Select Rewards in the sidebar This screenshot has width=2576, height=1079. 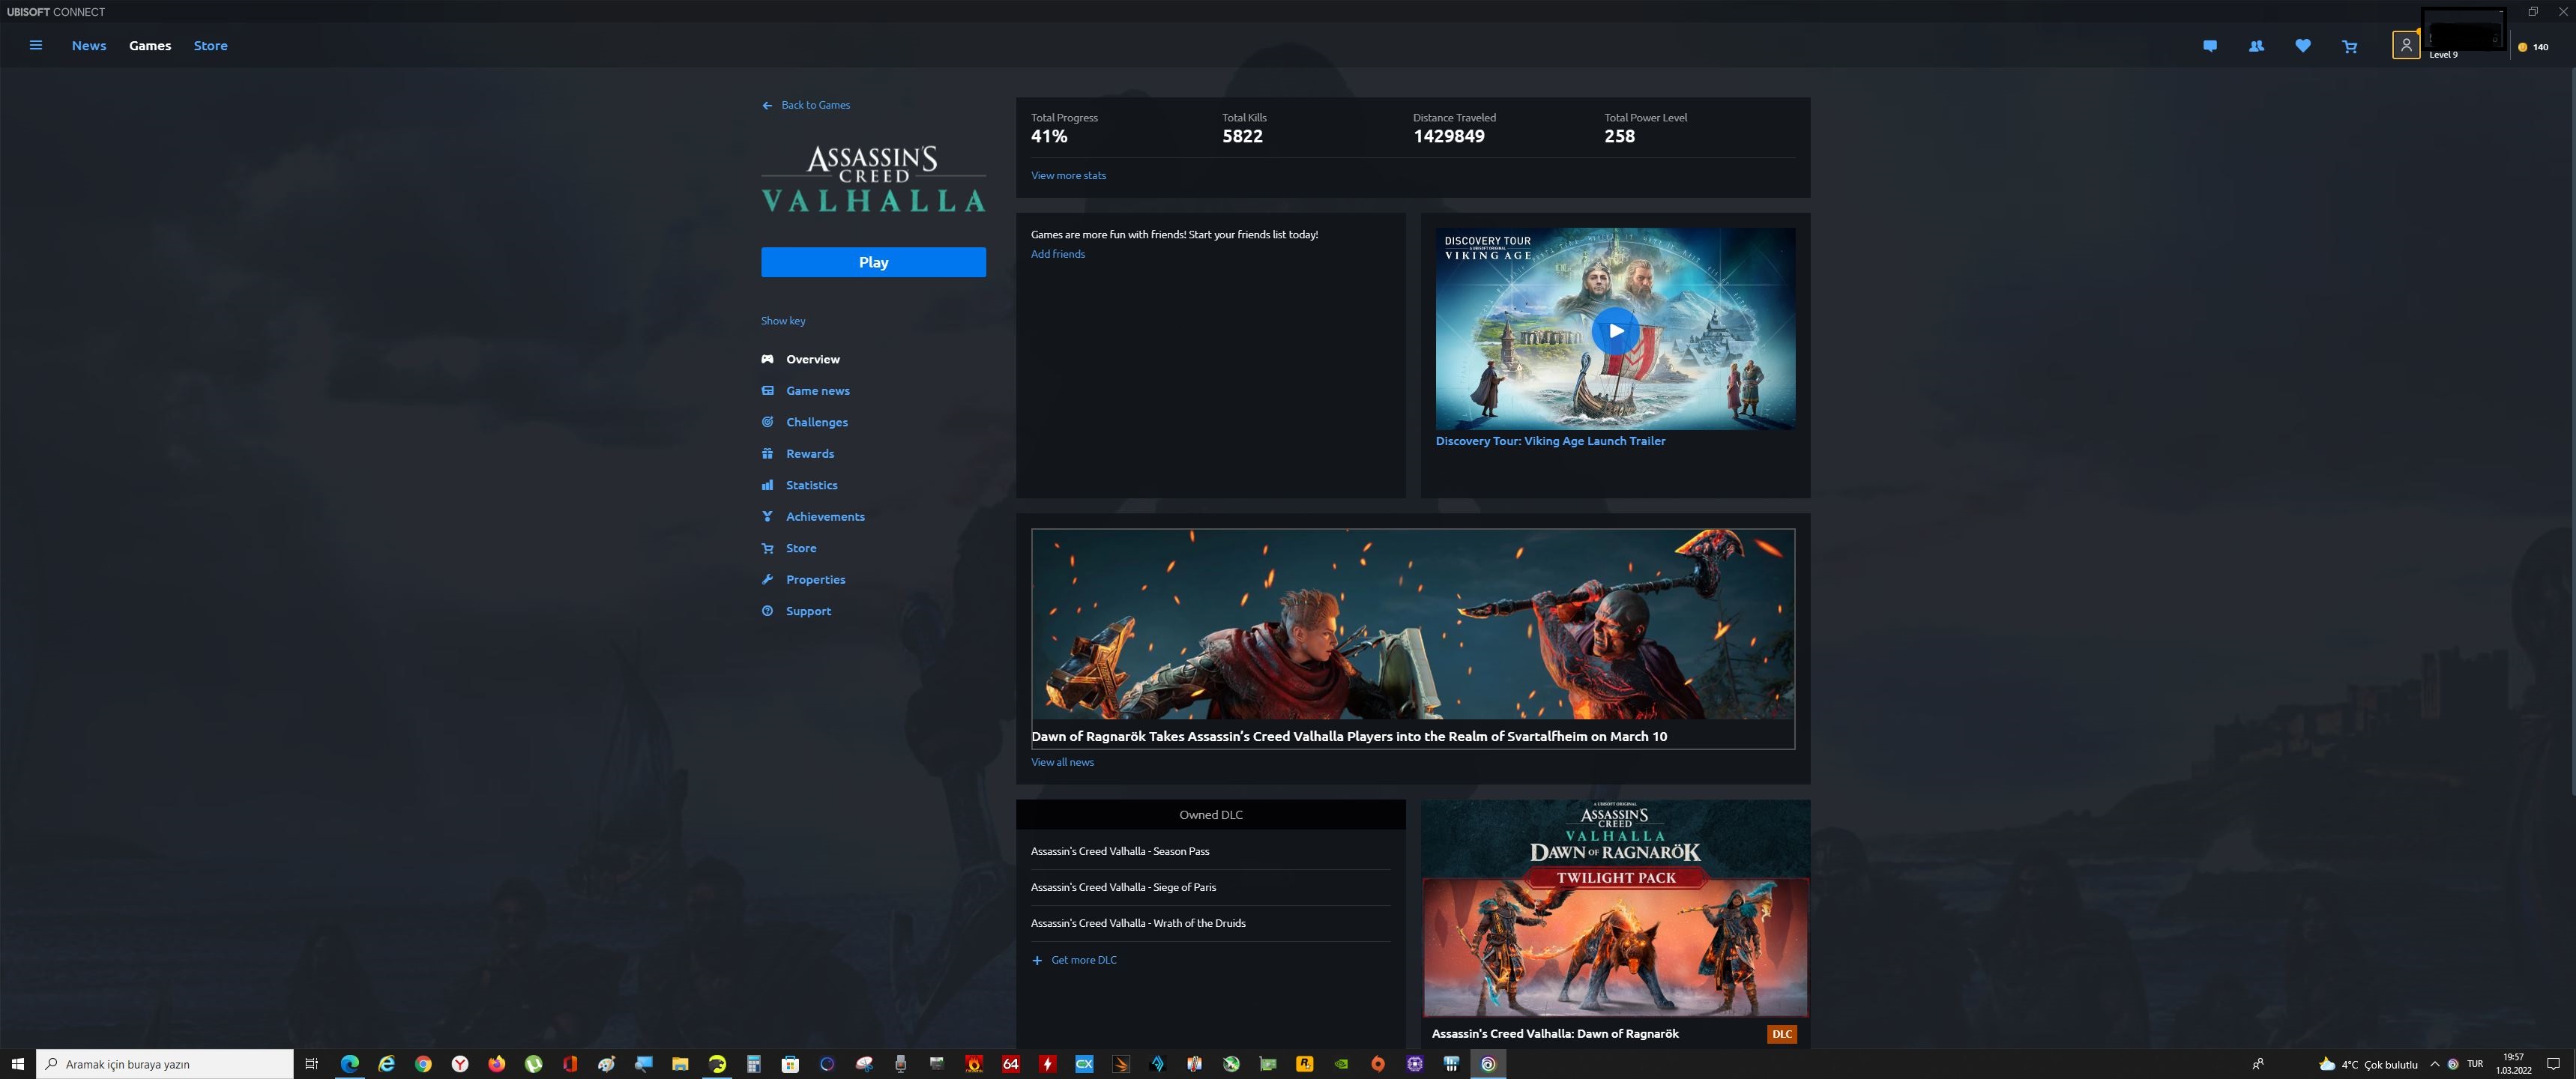point(809,453)
